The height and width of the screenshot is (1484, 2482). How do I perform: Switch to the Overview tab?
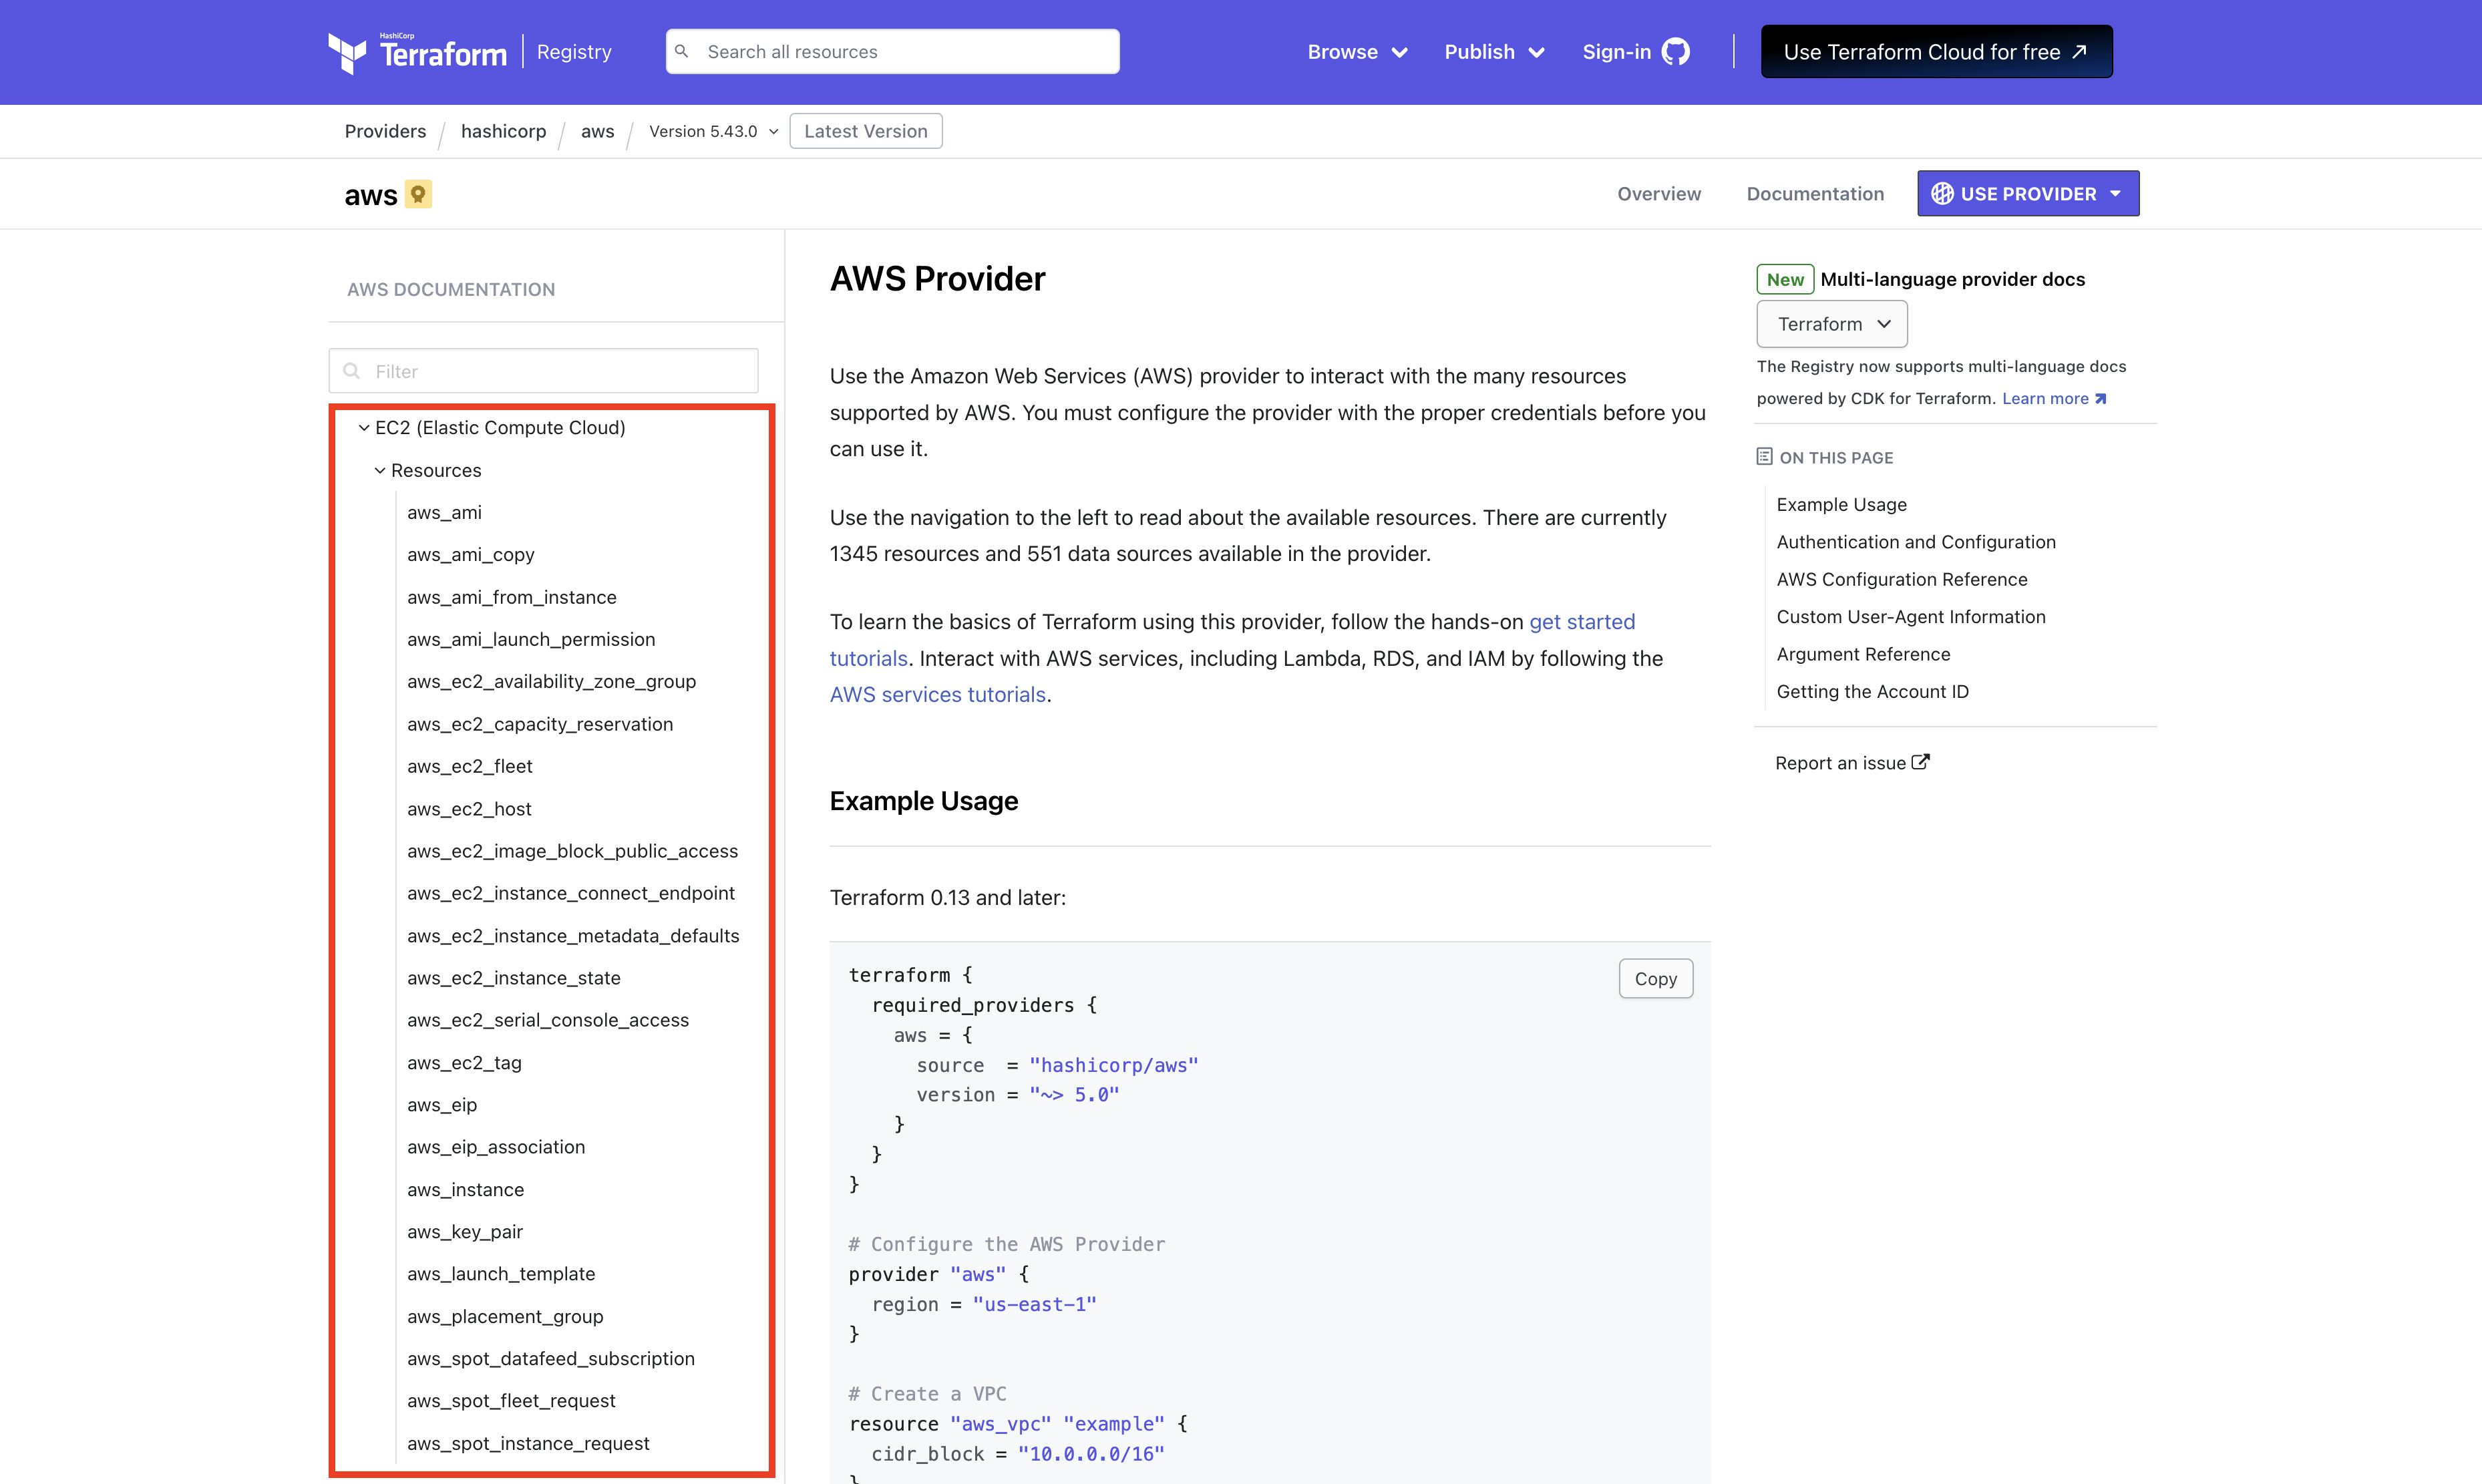(1659, 194)
